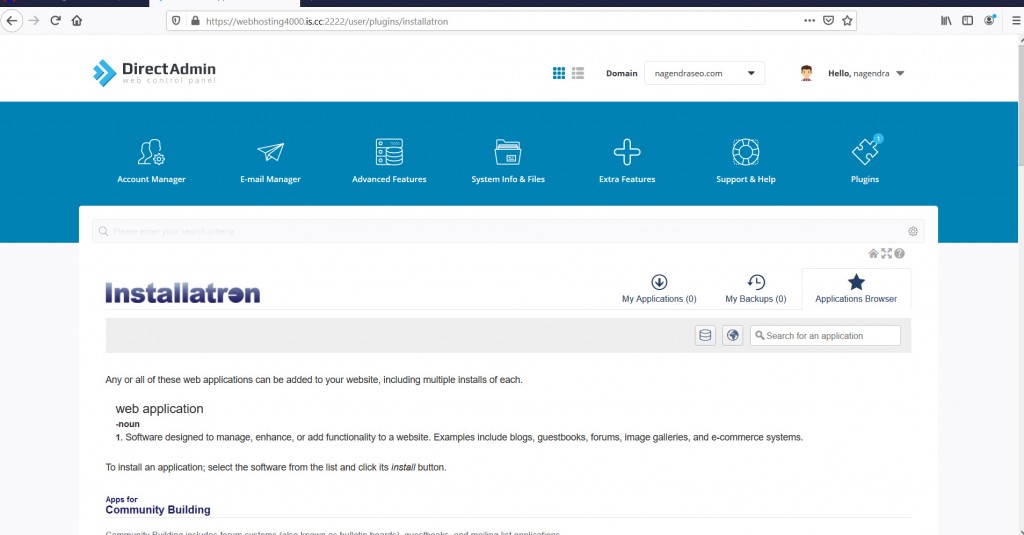This screenshot has width=1024, height=535.
Task: Switch to My Backups (0) tab
Action: click(756, 289)
